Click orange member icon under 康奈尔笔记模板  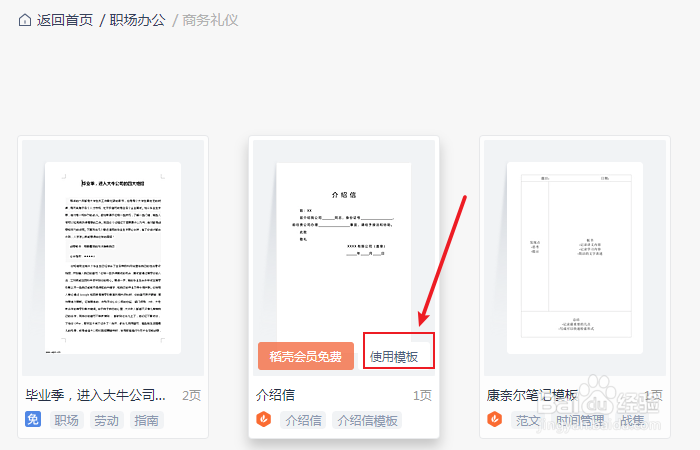(x=495, y=419)
